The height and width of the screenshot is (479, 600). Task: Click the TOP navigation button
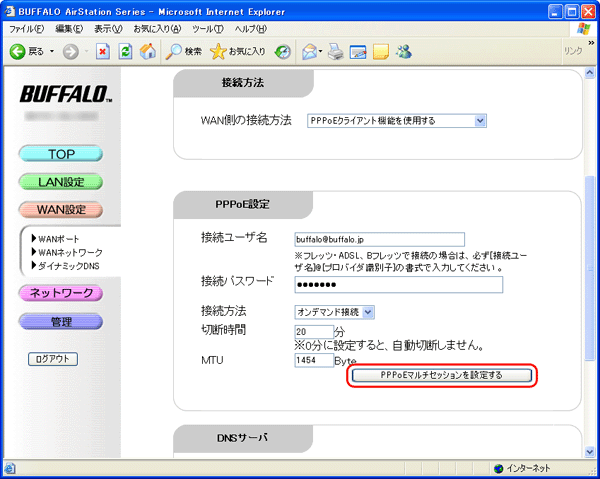coord(61,154)
